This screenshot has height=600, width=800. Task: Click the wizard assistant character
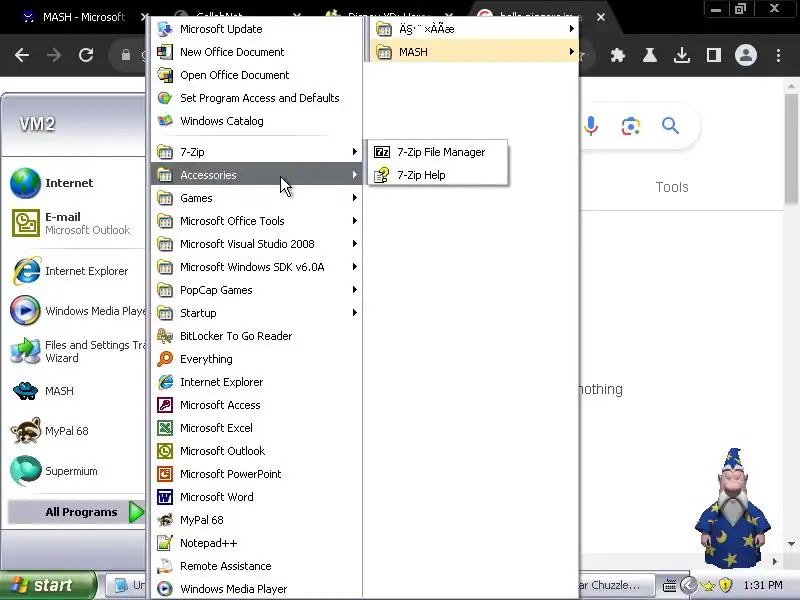click(x=733, y=509)
